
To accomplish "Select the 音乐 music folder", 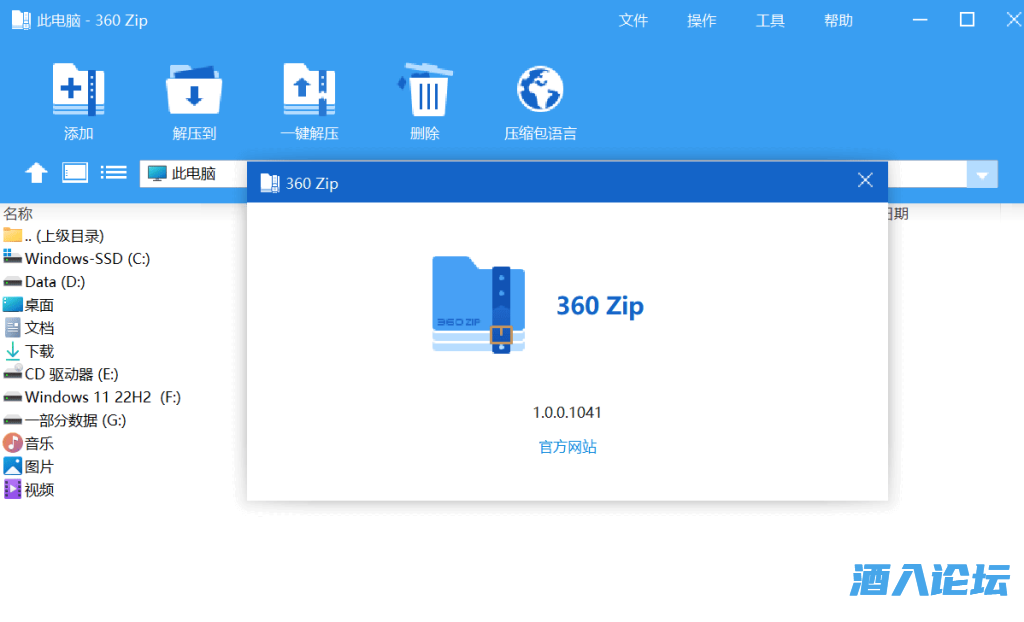I will click(x=39, y=443).
